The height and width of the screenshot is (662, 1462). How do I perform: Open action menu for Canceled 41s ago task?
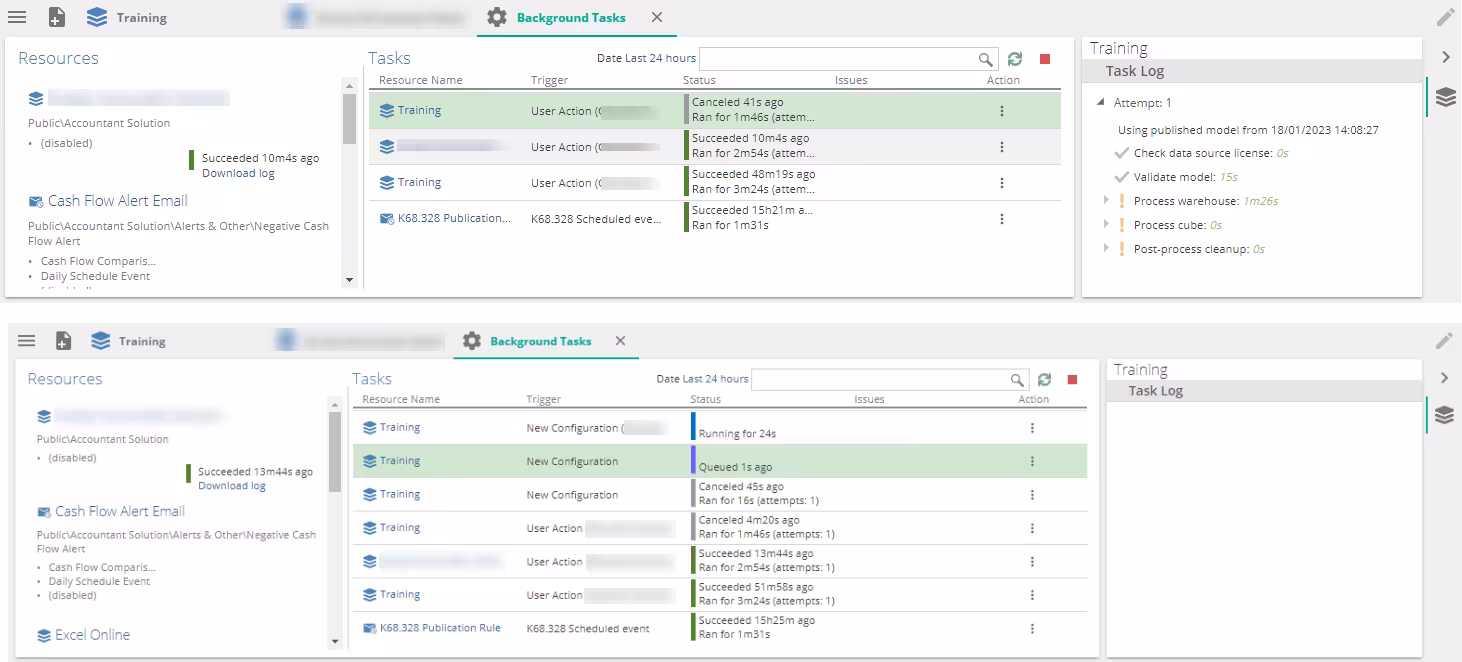pos(1002,111)
